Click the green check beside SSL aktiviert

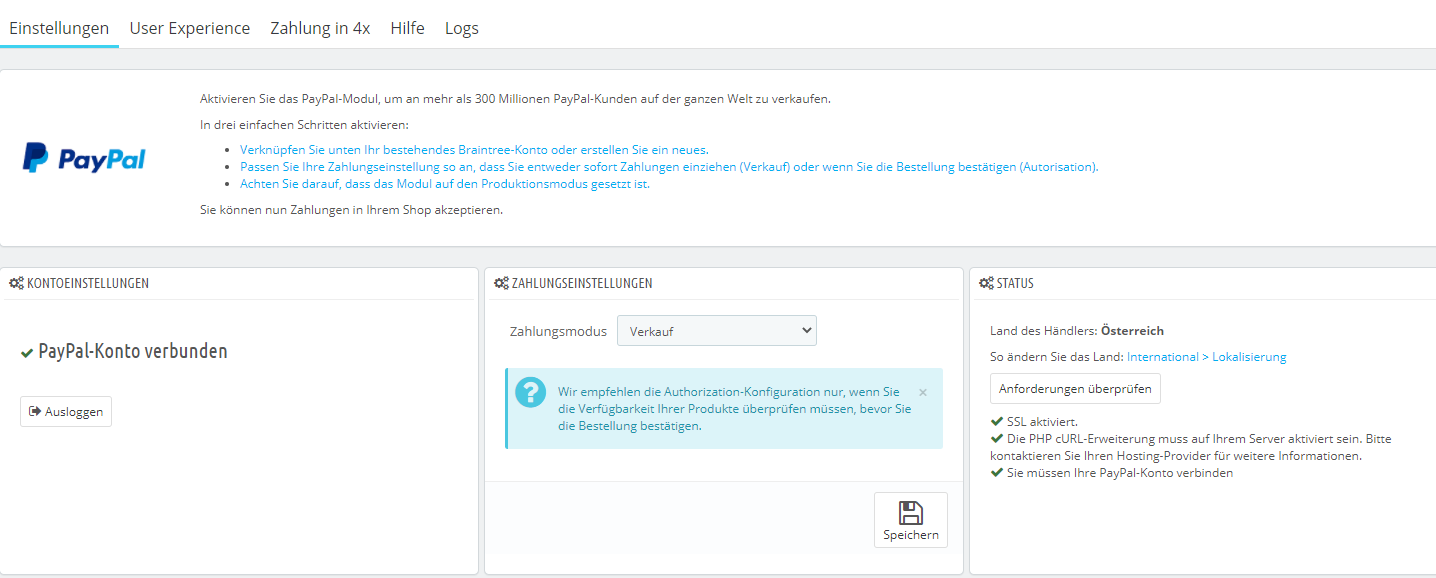(x=996, y=422)
